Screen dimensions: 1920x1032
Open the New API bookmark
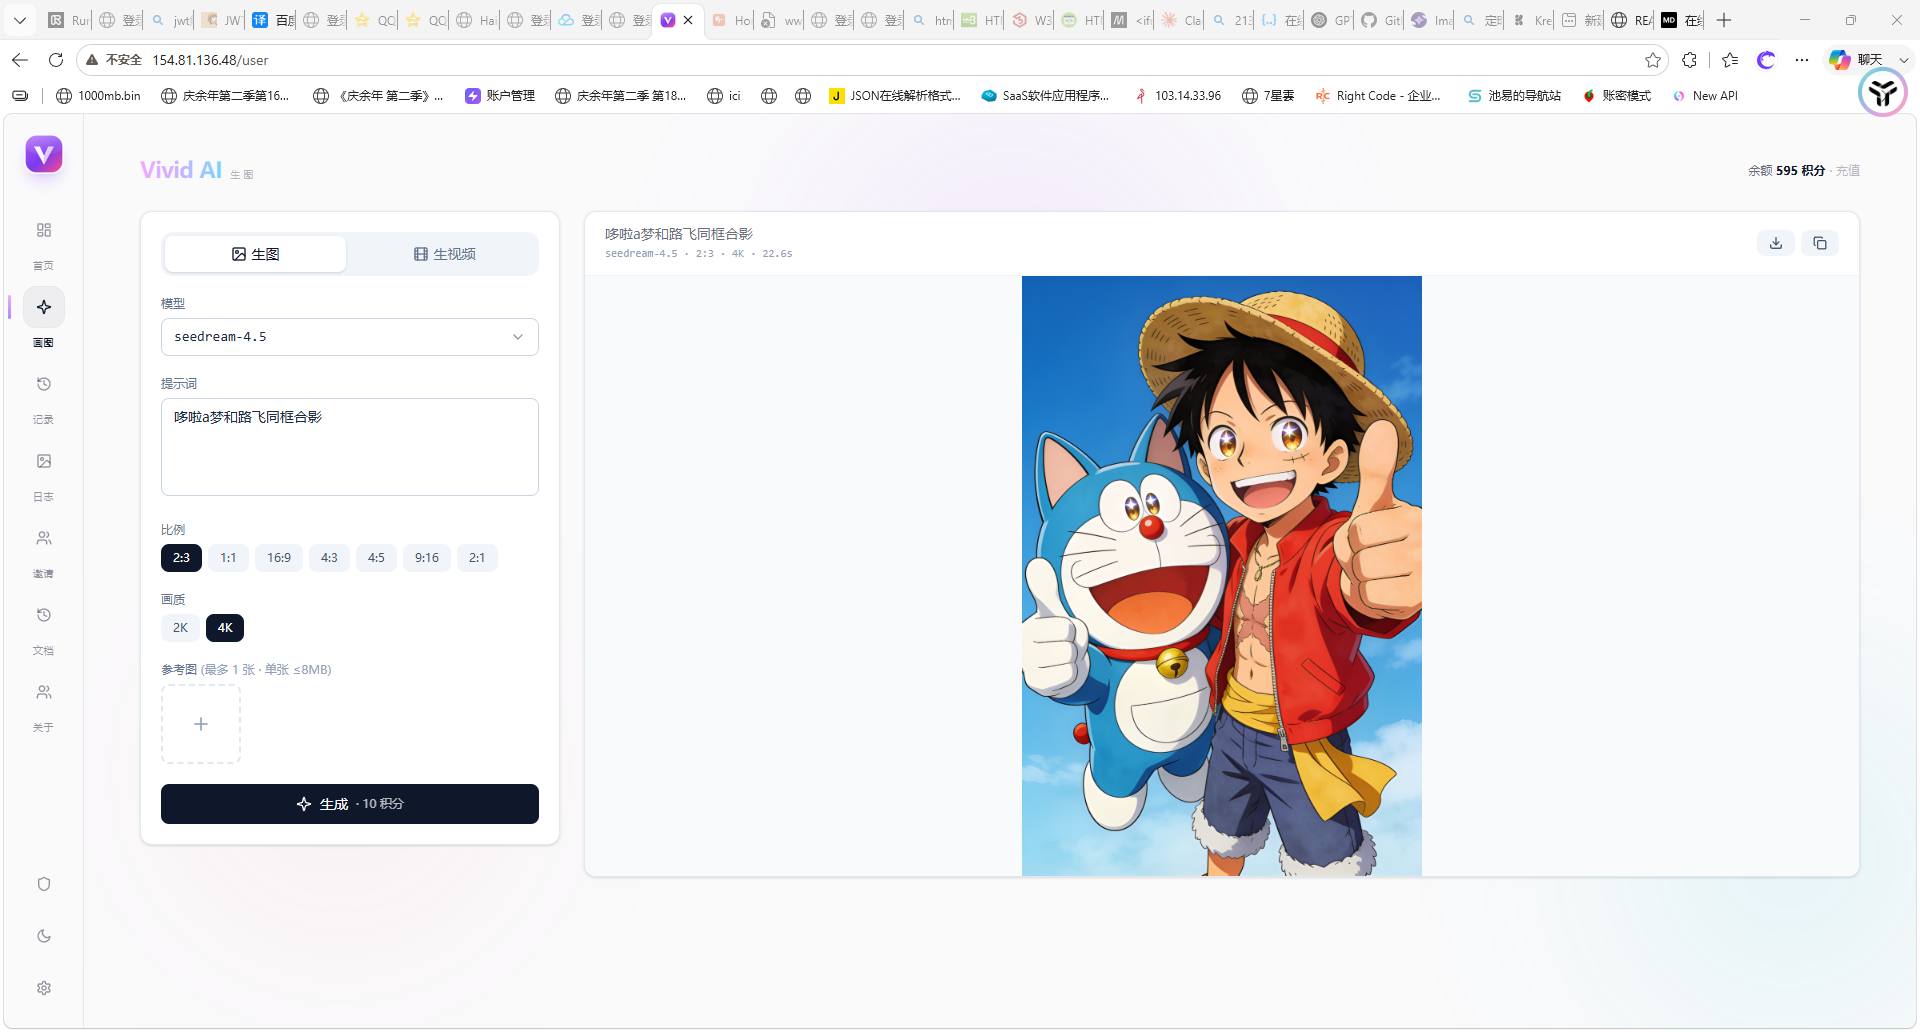[x=1705, y=96]
